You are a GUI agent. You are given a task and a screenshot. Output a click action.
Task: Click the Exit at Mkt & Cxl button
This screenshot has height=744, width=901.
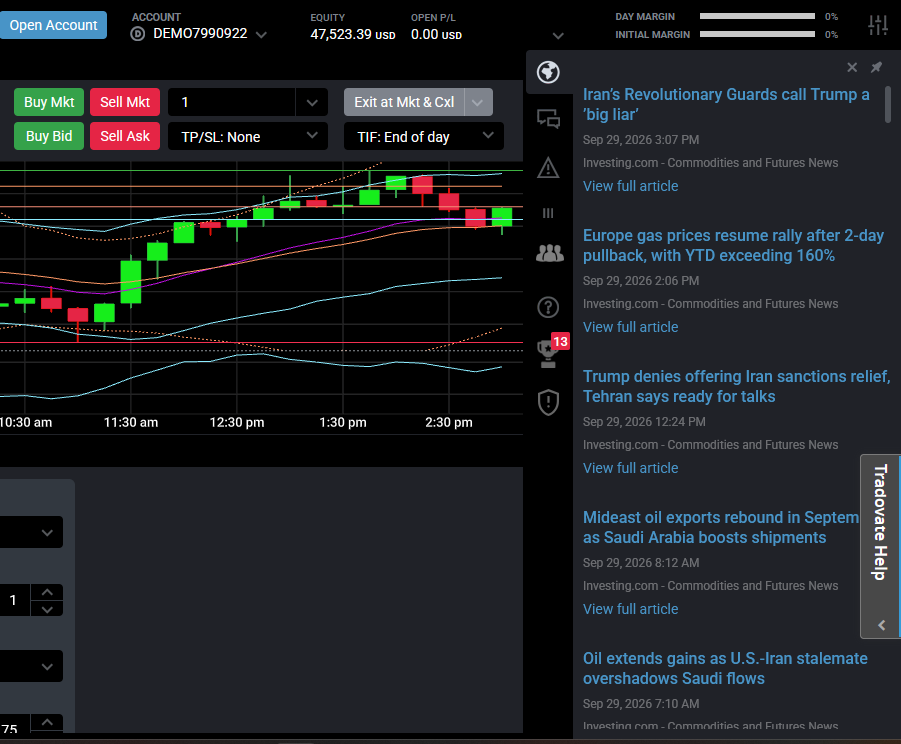pyautogui.click(x=404, y=102)
